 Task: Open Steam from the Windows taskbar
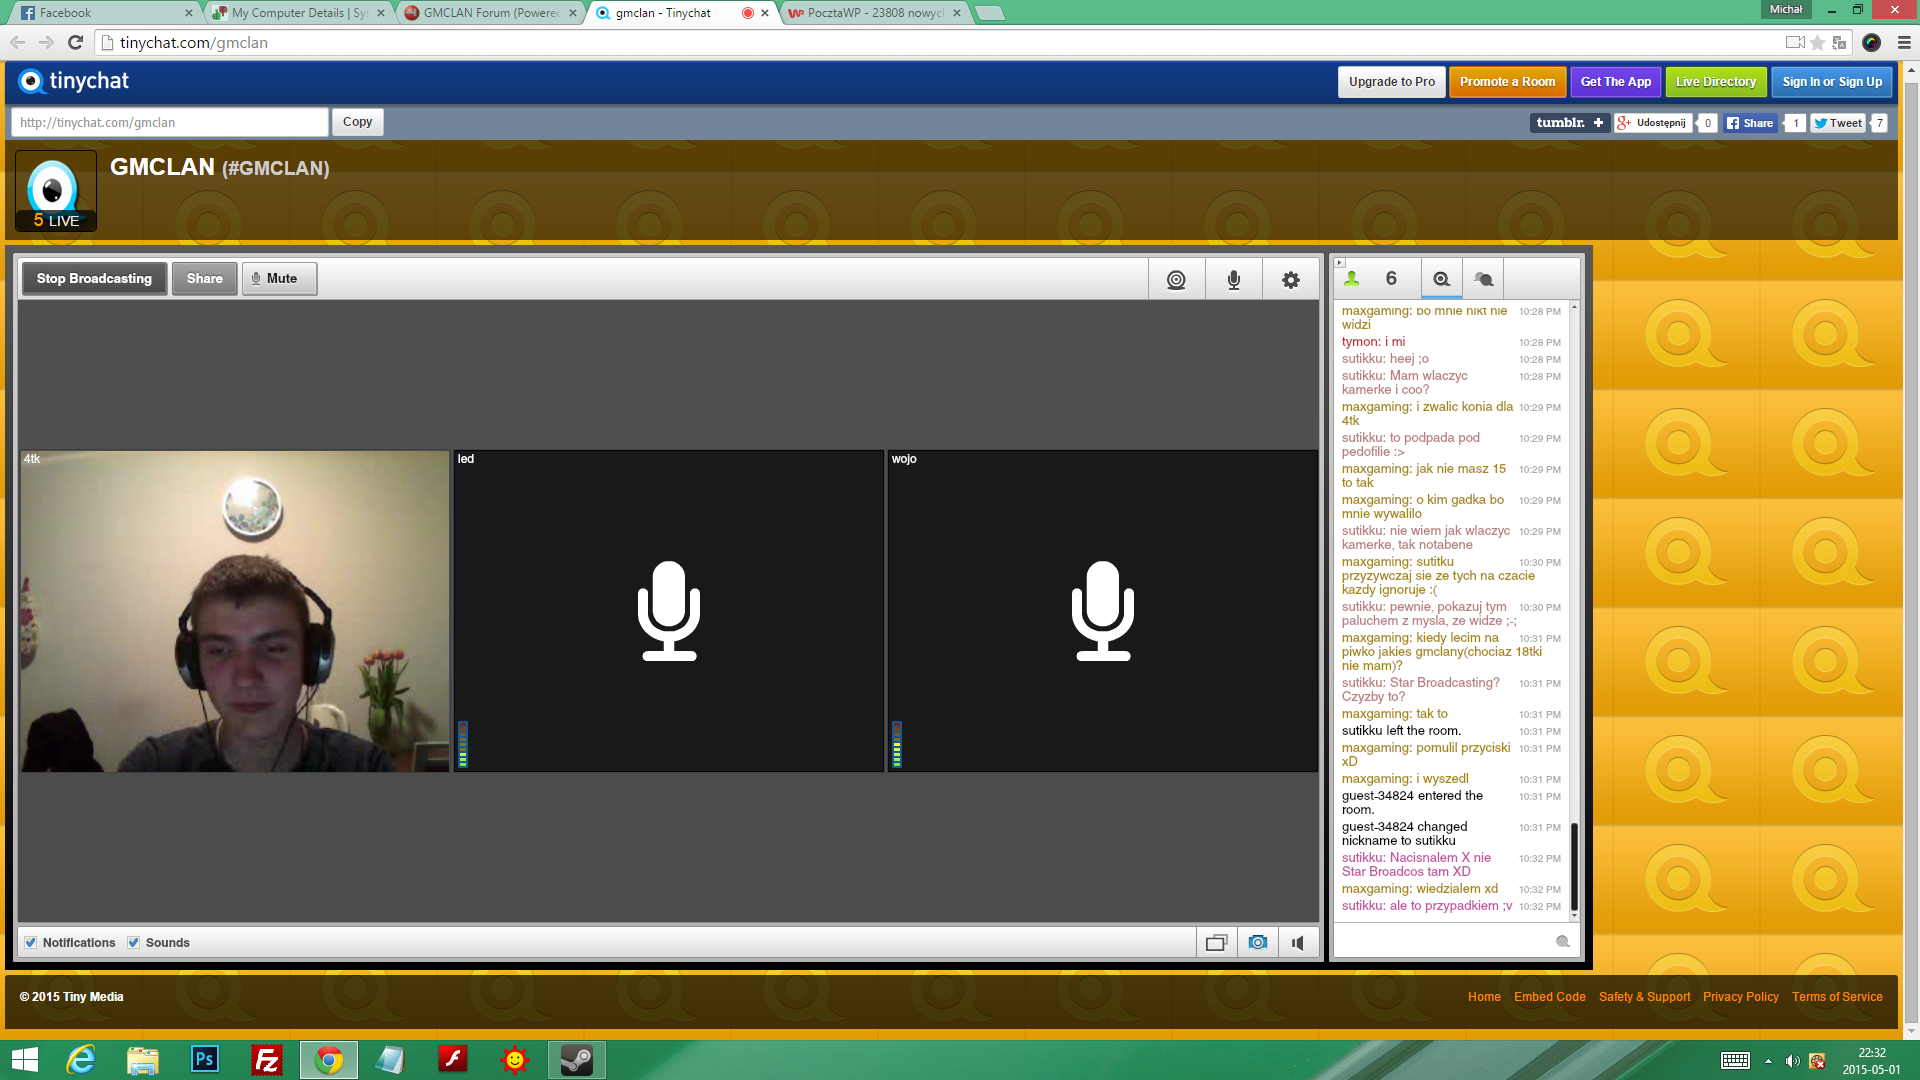(x=577, y=1059)
